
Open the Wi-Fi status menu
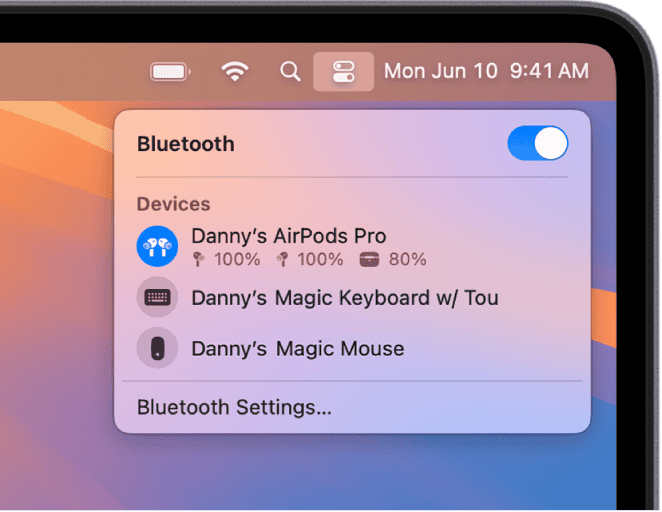pyautogui.click(x=235, y=71)
